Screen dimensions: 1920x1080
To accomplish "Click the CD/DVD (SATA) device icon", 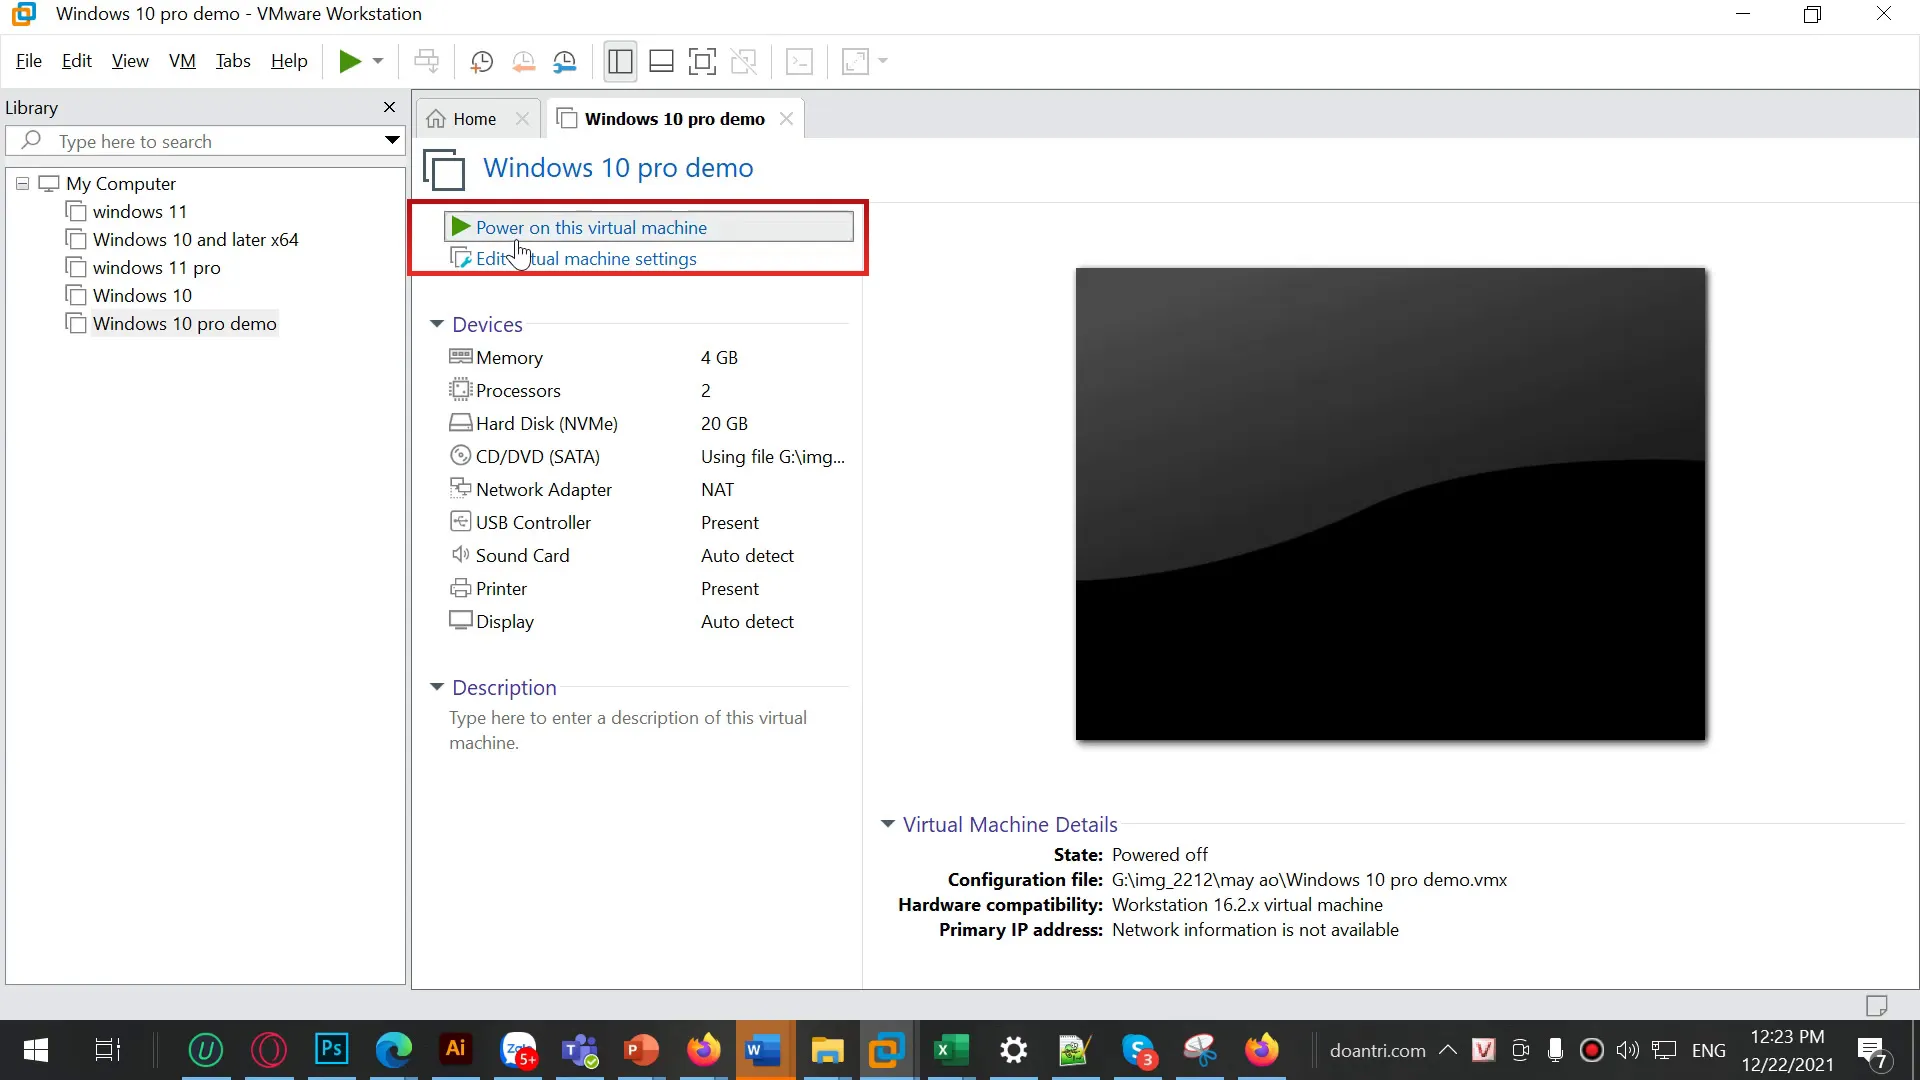I will coord(460,456).
